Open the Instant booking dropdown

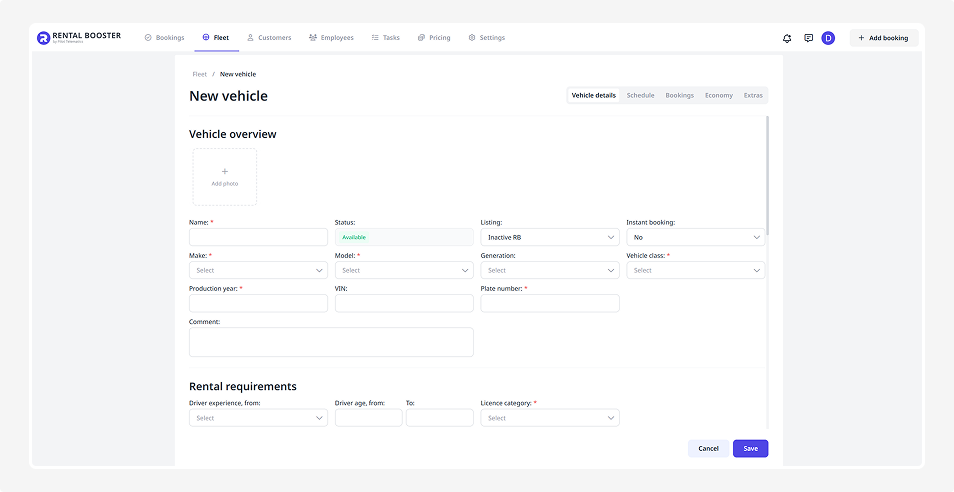696,238
